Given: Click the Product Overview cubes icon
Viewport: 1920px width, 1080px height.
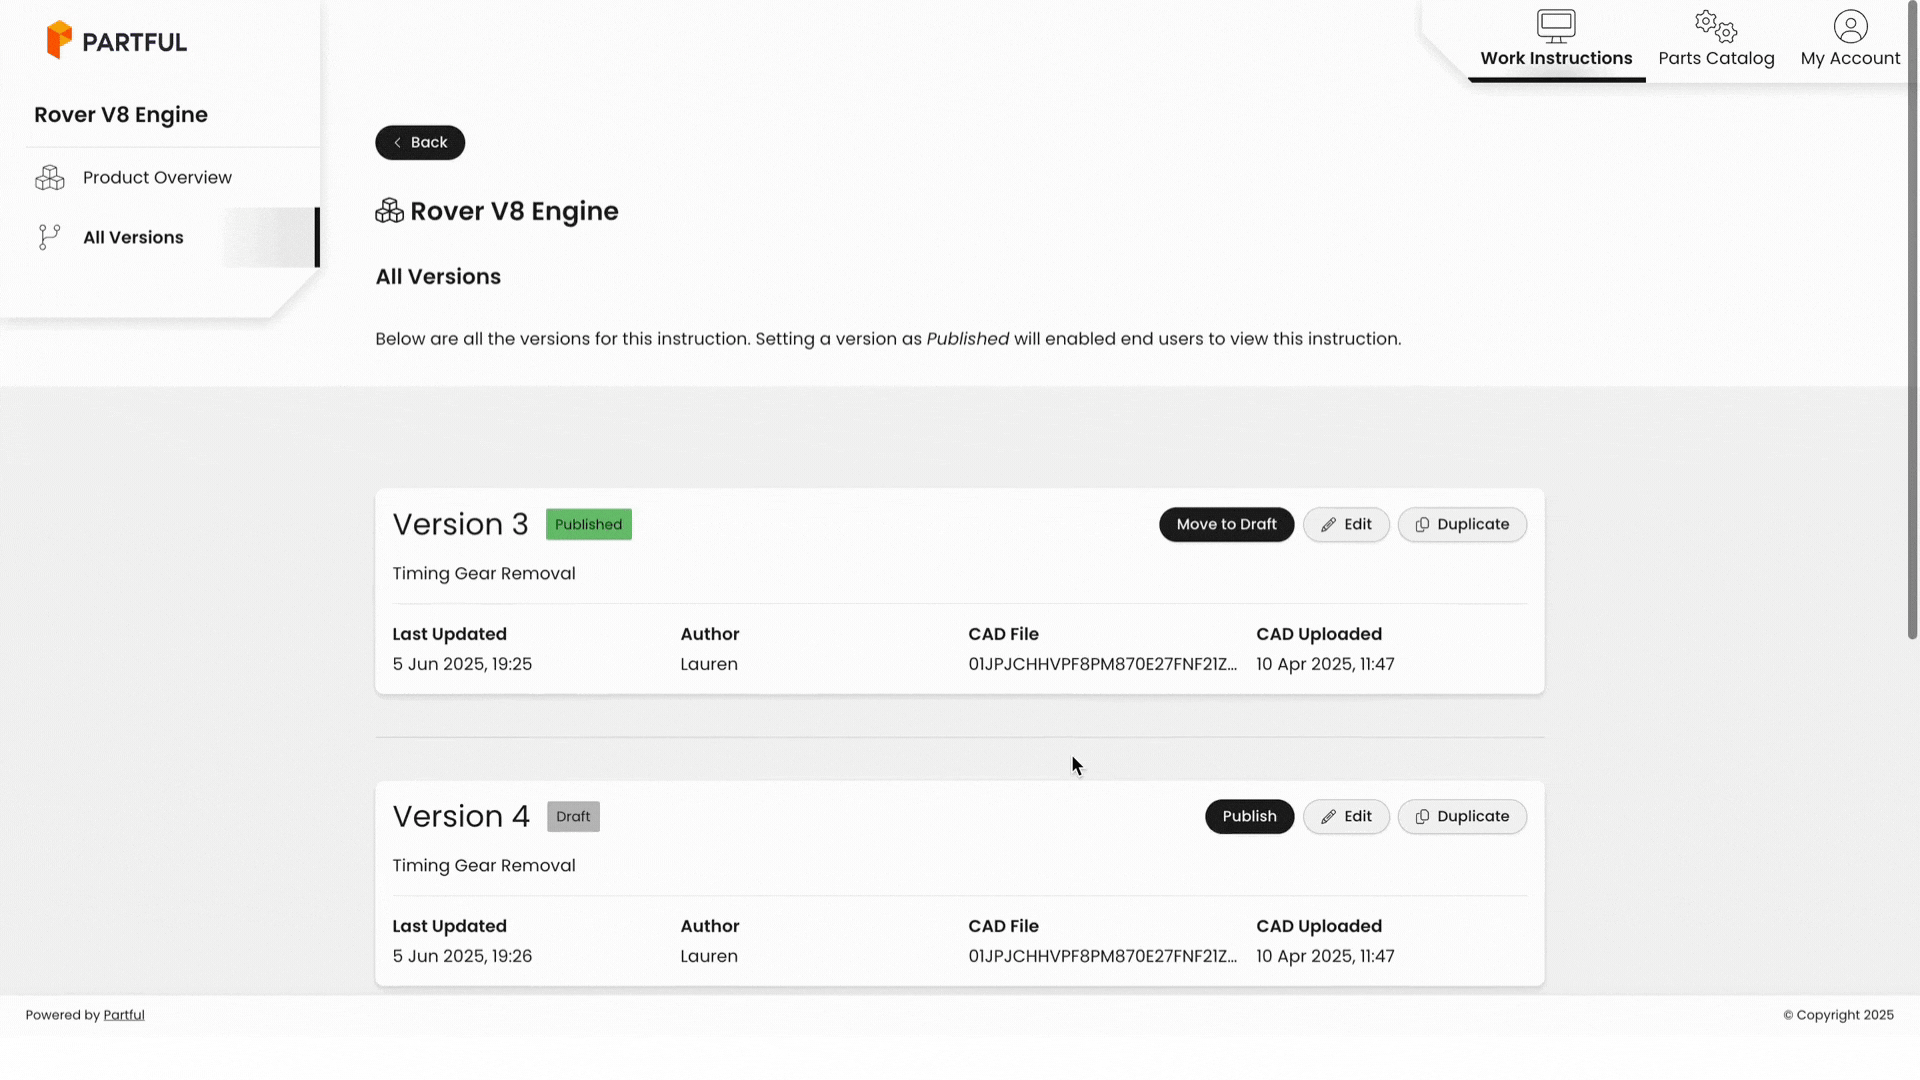Looking at the screenshot, I should tap(50, 178).
